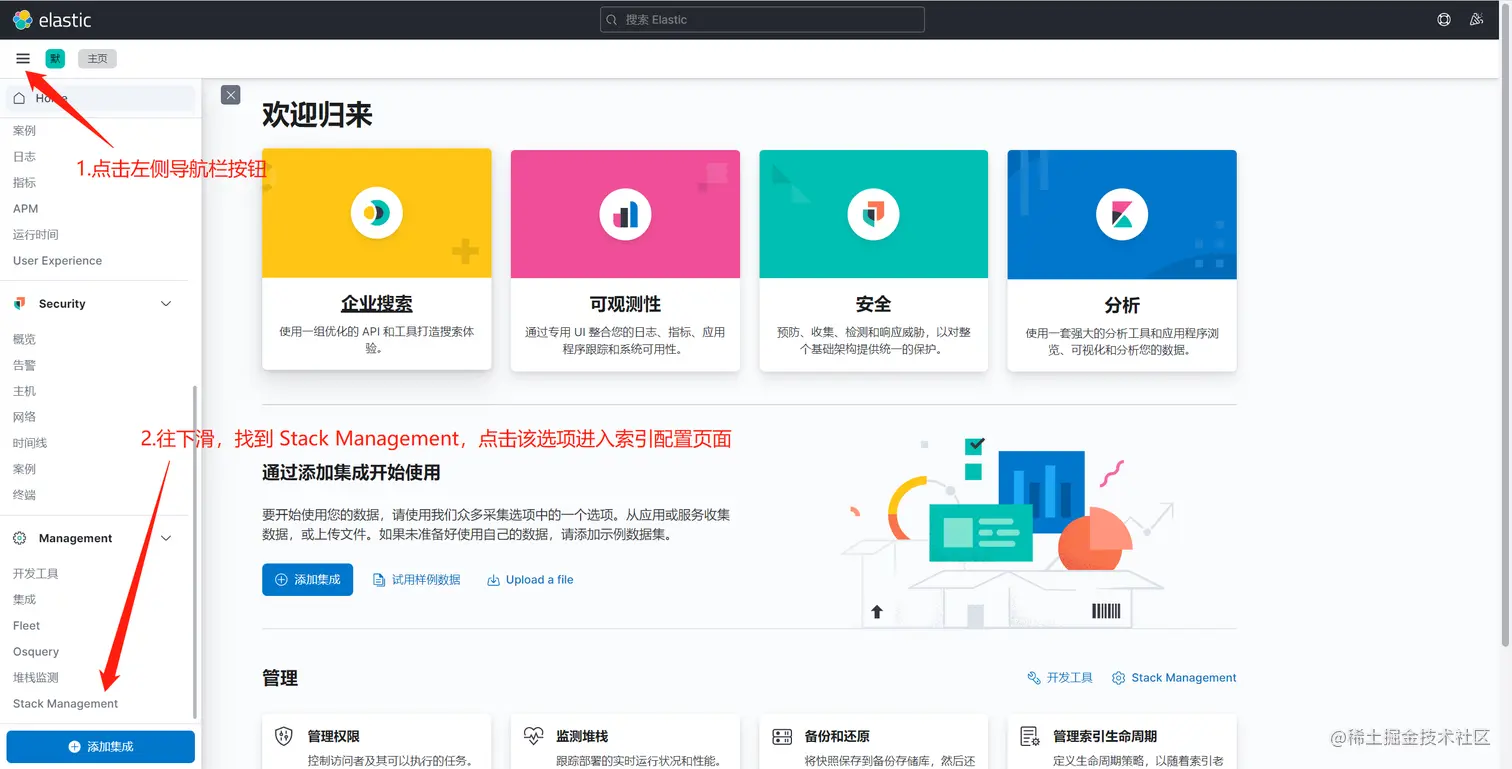The width and height of the screenshot is (1512, 769).
Task: Open APM in the sidebar
Action: click(x=25, y=209)
